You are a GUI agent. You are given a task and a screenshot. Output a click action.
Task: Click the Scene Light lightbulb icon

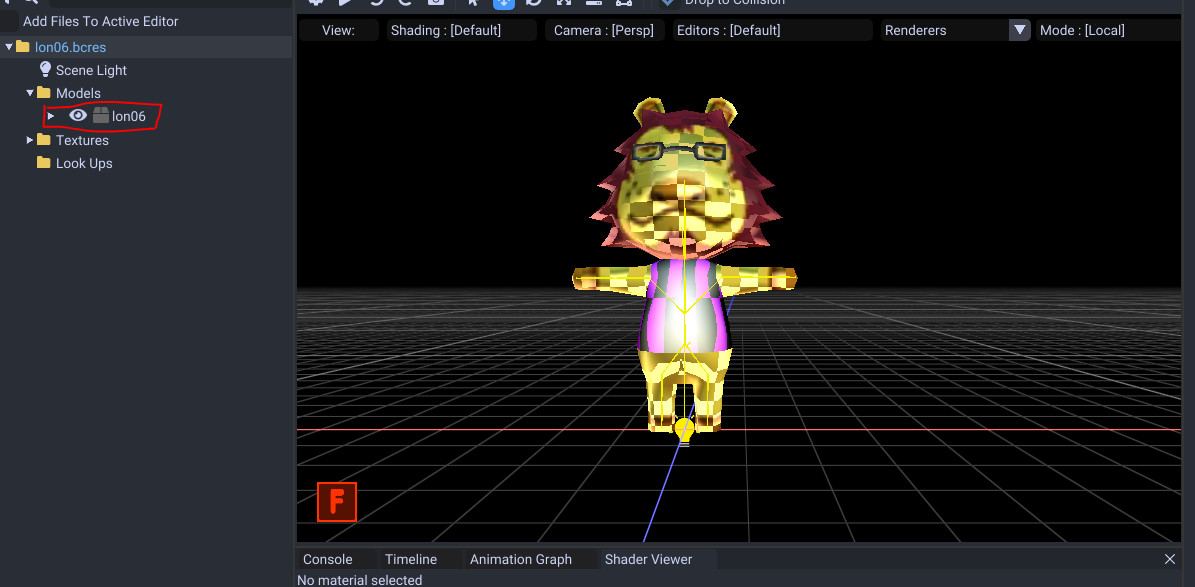pyautogui.click(x=45, y=70)
